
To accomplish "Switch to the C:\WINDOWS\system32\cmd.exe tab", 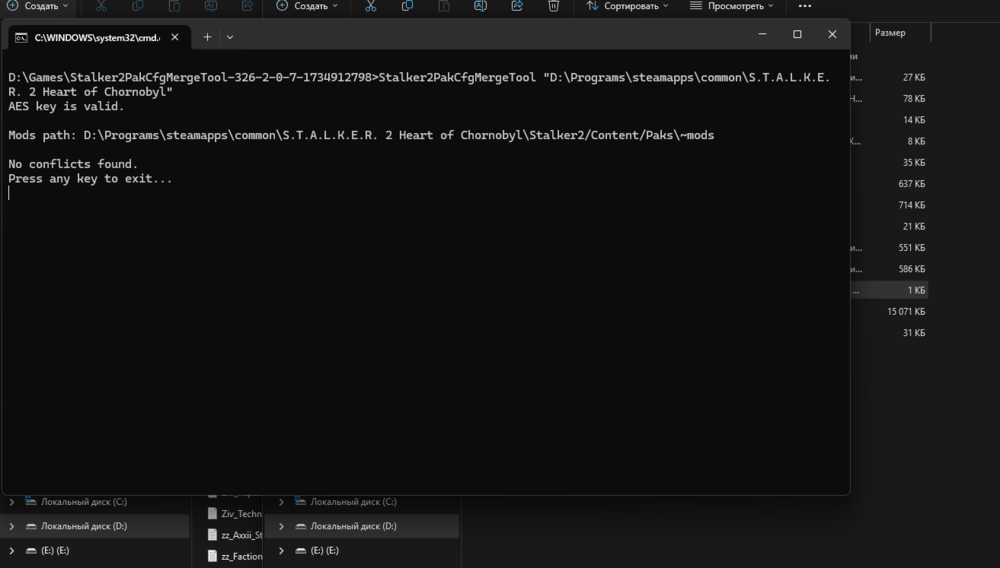I will pos(90,37).
